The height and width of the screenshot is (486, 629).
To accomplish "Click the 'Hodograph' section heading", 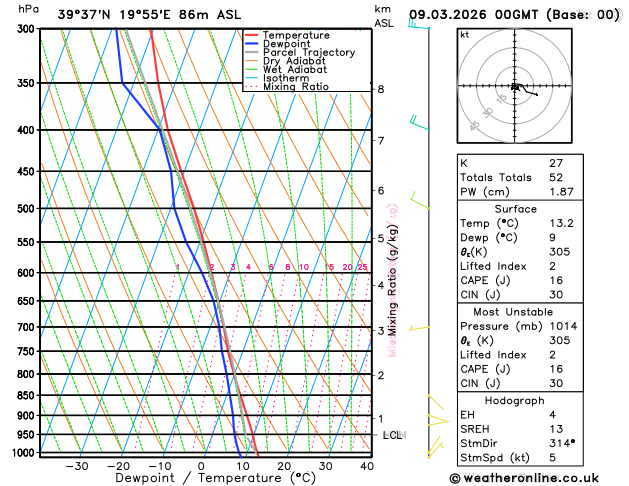I will point(515,401).
